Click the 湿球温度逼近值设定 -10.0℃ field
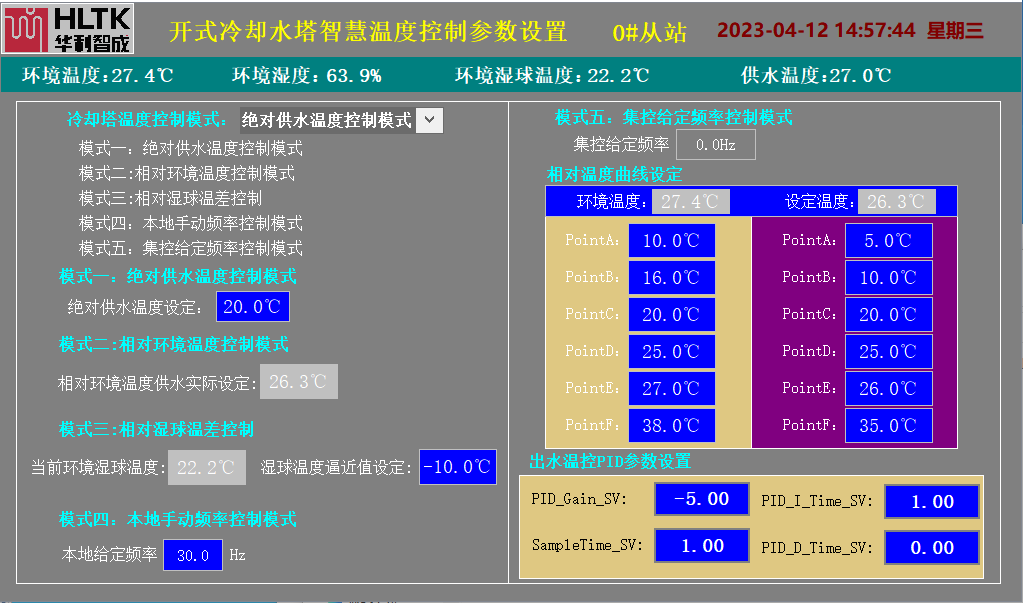The height and width of the screenshot is (603, 1023). (457, 467)
